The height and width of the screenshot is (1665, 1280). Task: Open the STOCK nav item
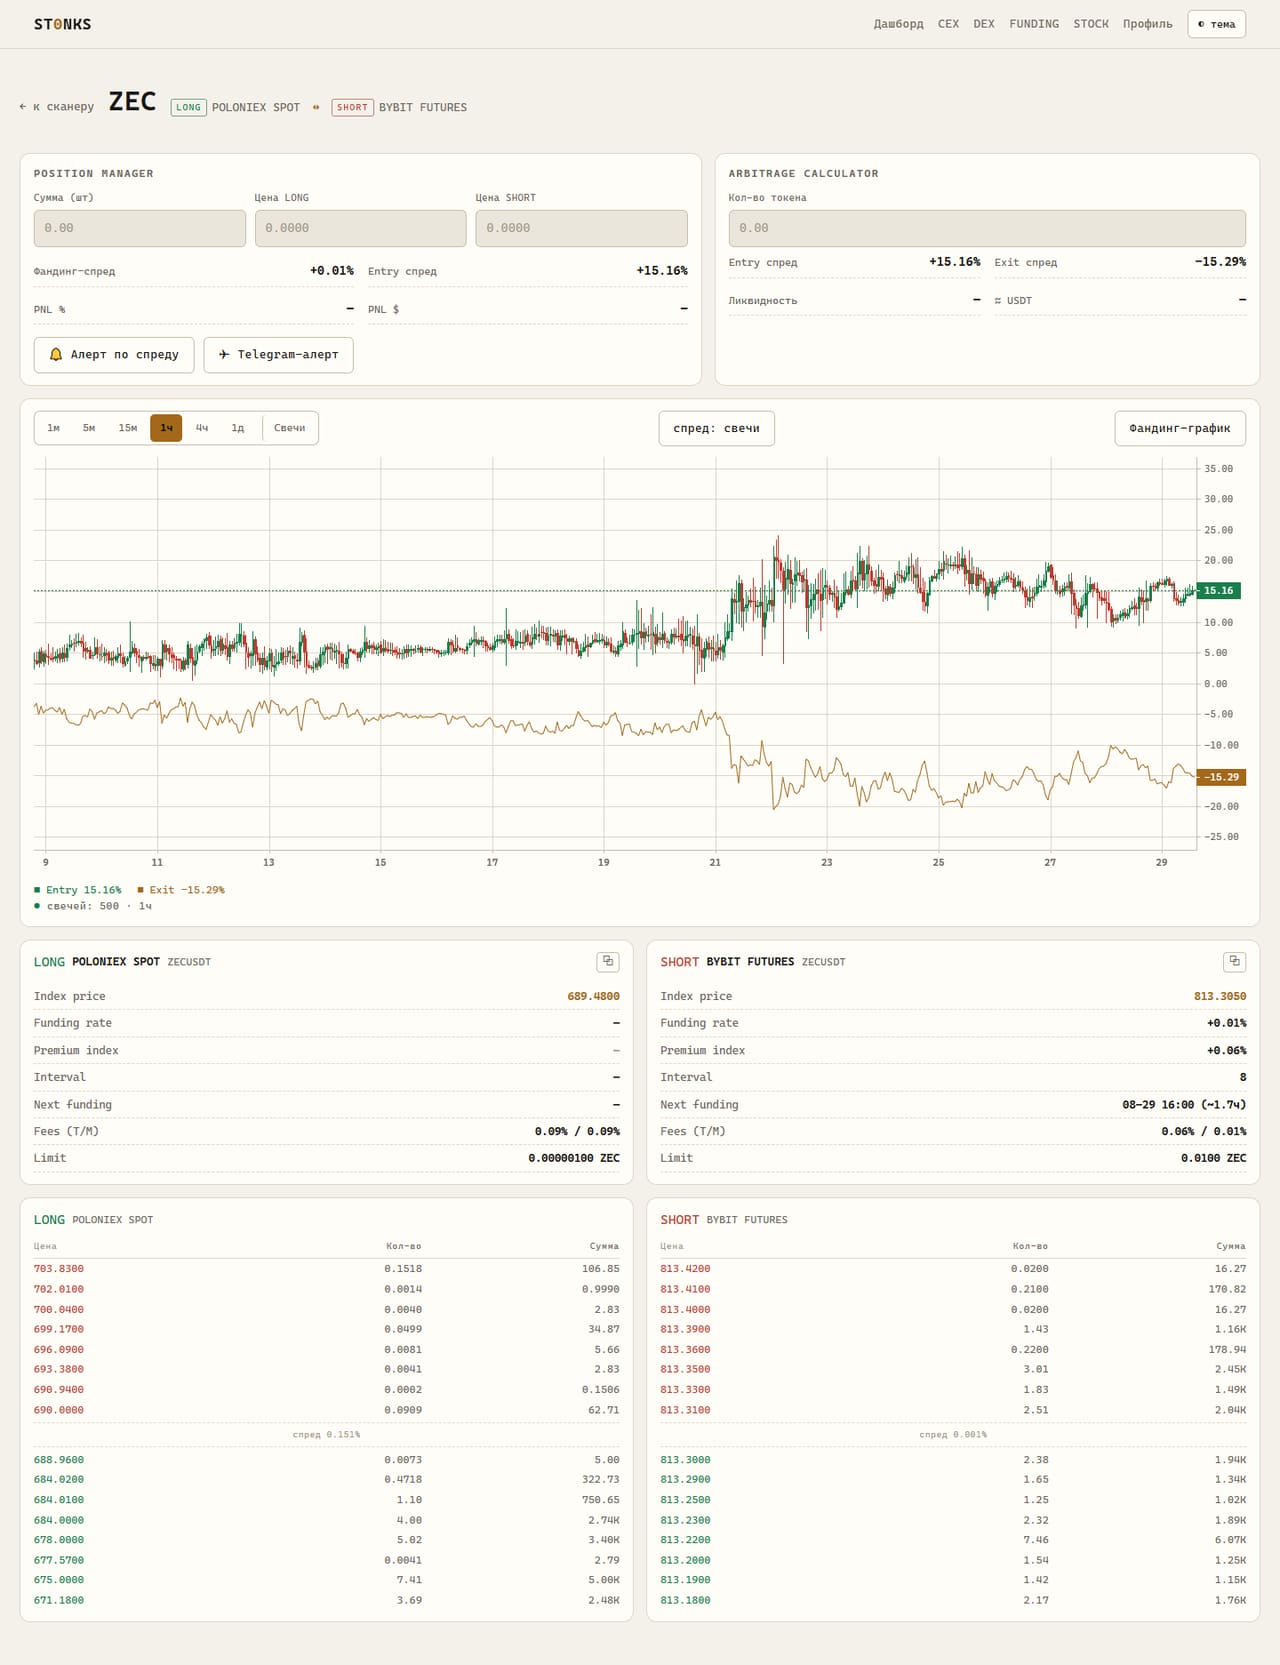click(1091, 24)
